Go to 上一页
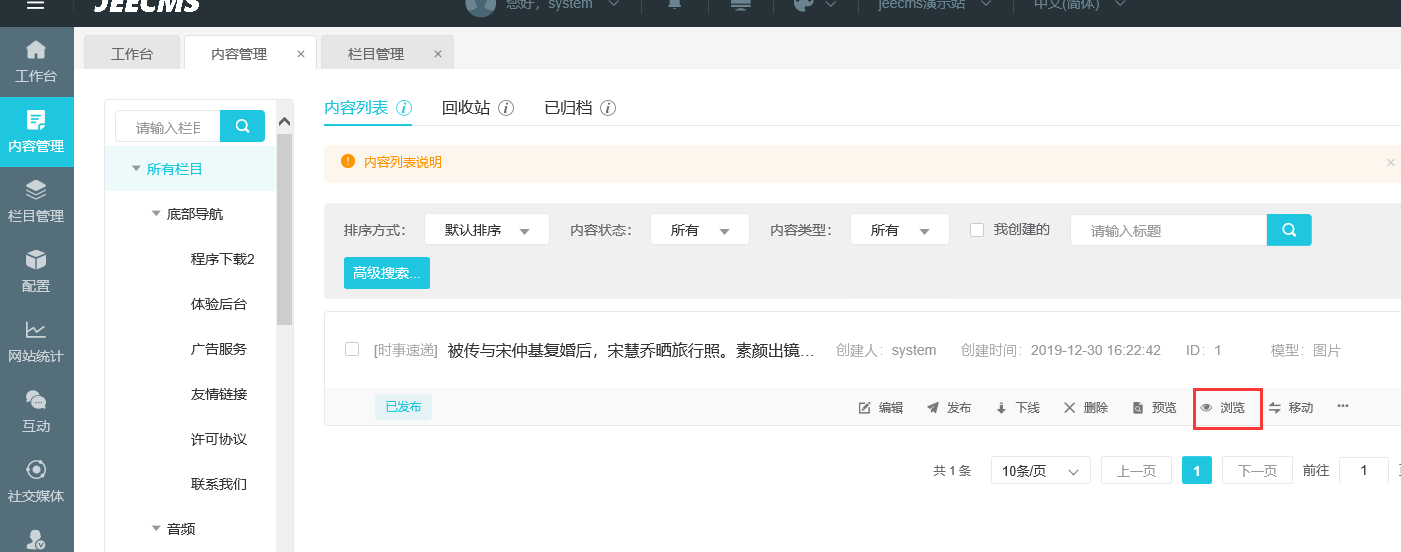The image size is (1401, 552). pos(1136,471)
